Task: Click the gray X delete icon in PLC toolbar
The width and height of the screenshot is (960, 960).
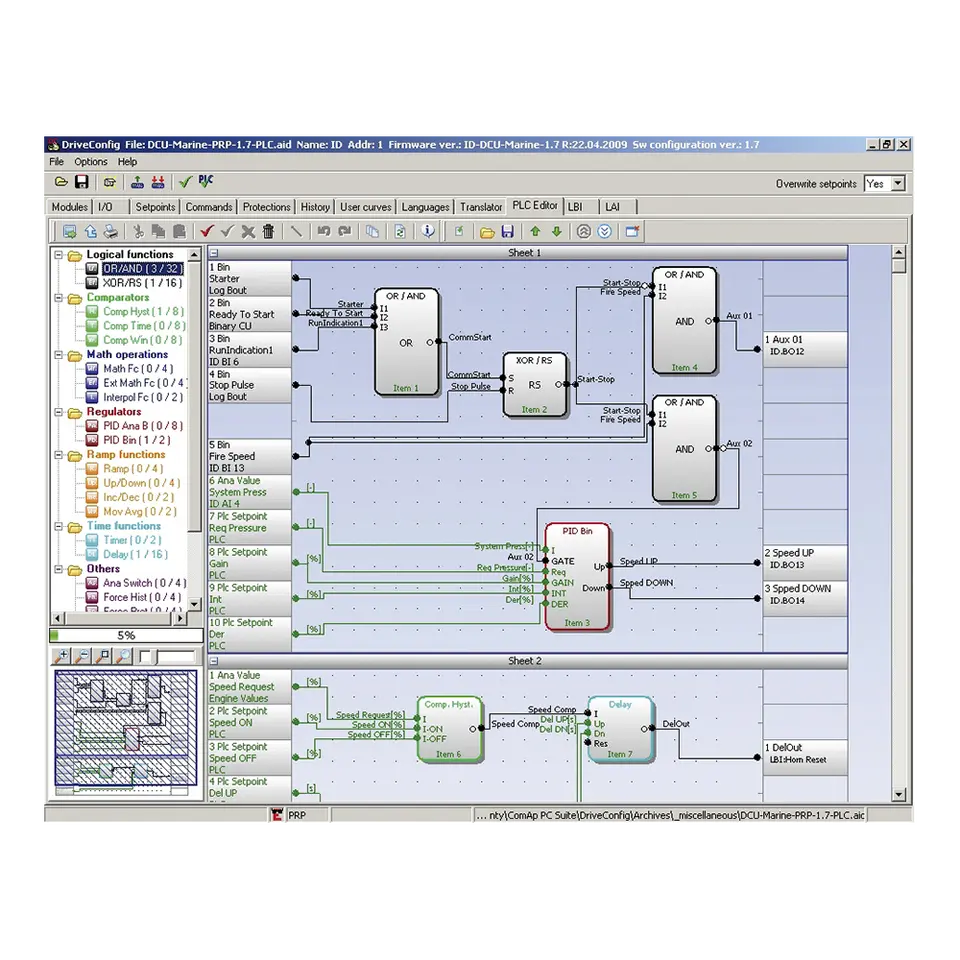Action: [x=248, y=231]
